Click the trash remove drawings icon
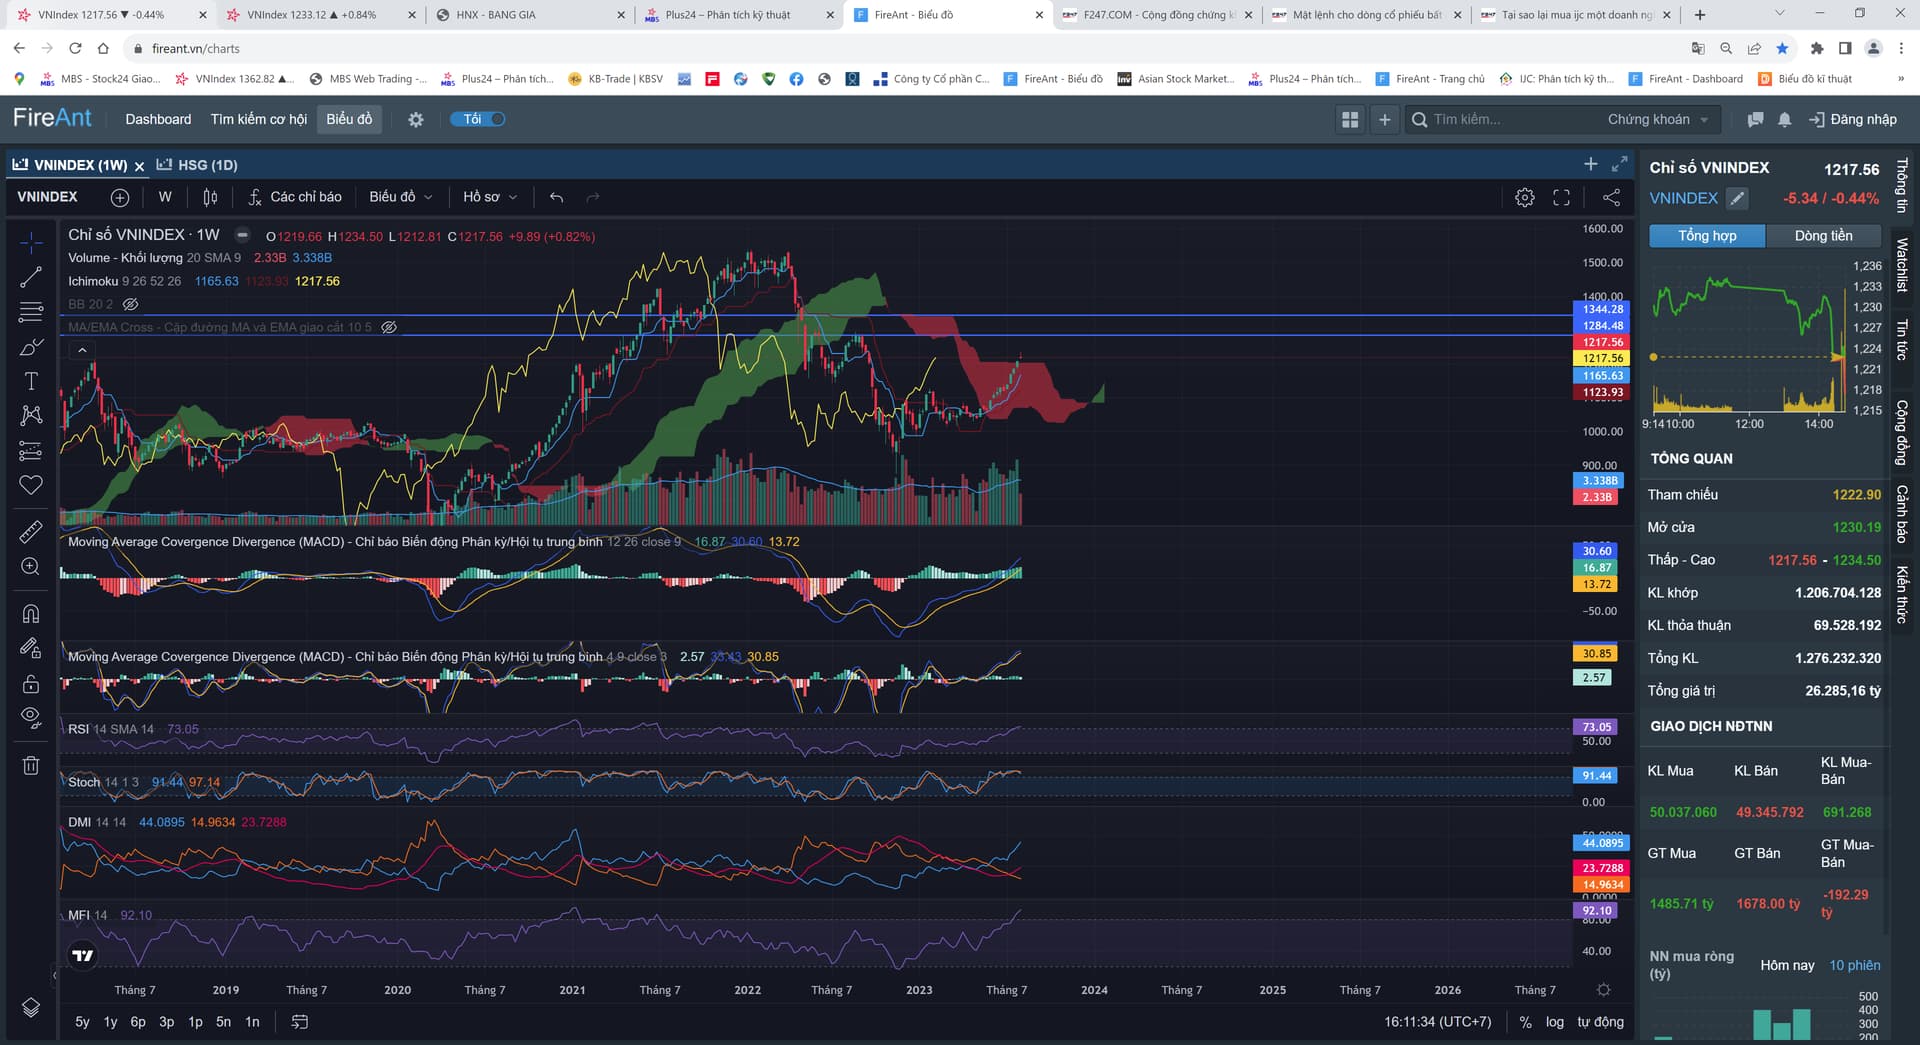This screenshot has height=1045, width=1920. pos(31,765)
